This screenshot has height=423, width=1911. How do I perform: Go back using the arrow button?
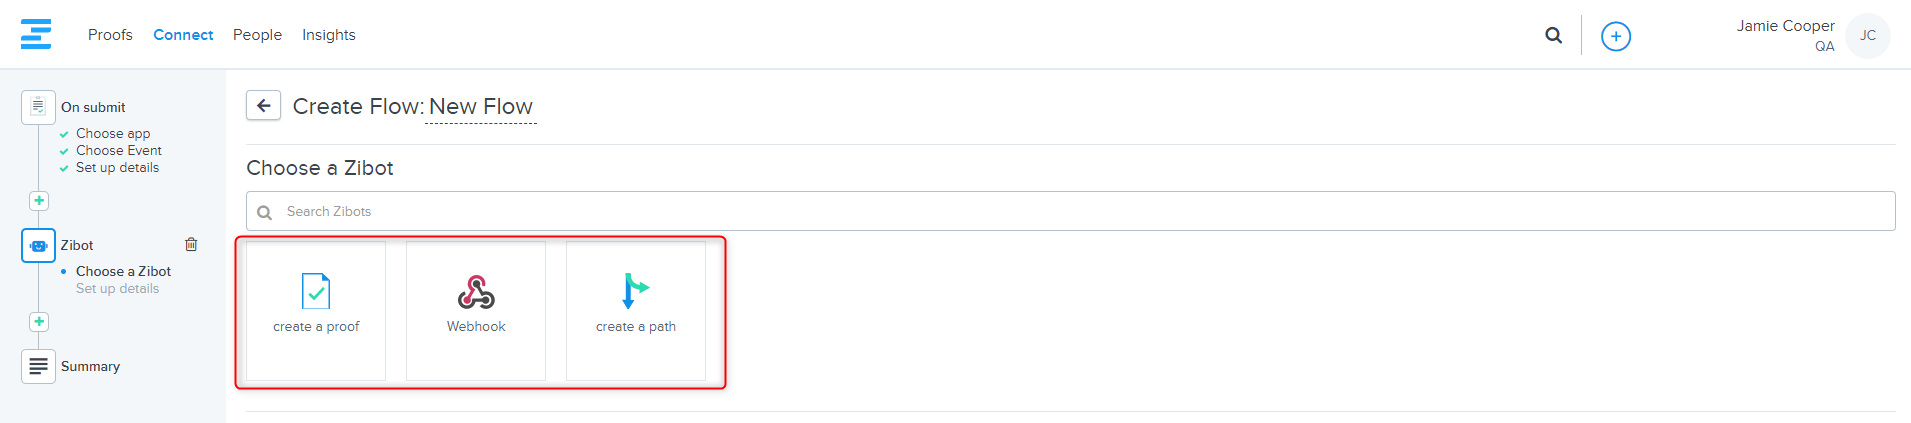(263, 106)
